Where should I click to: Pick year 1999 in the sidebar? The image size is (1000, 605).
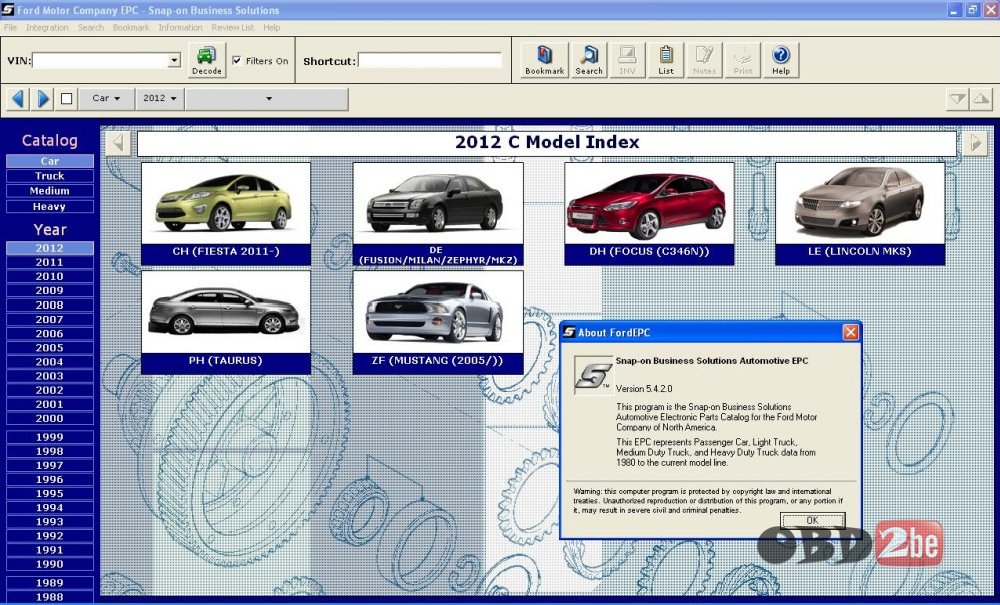[x=50, y=437]
